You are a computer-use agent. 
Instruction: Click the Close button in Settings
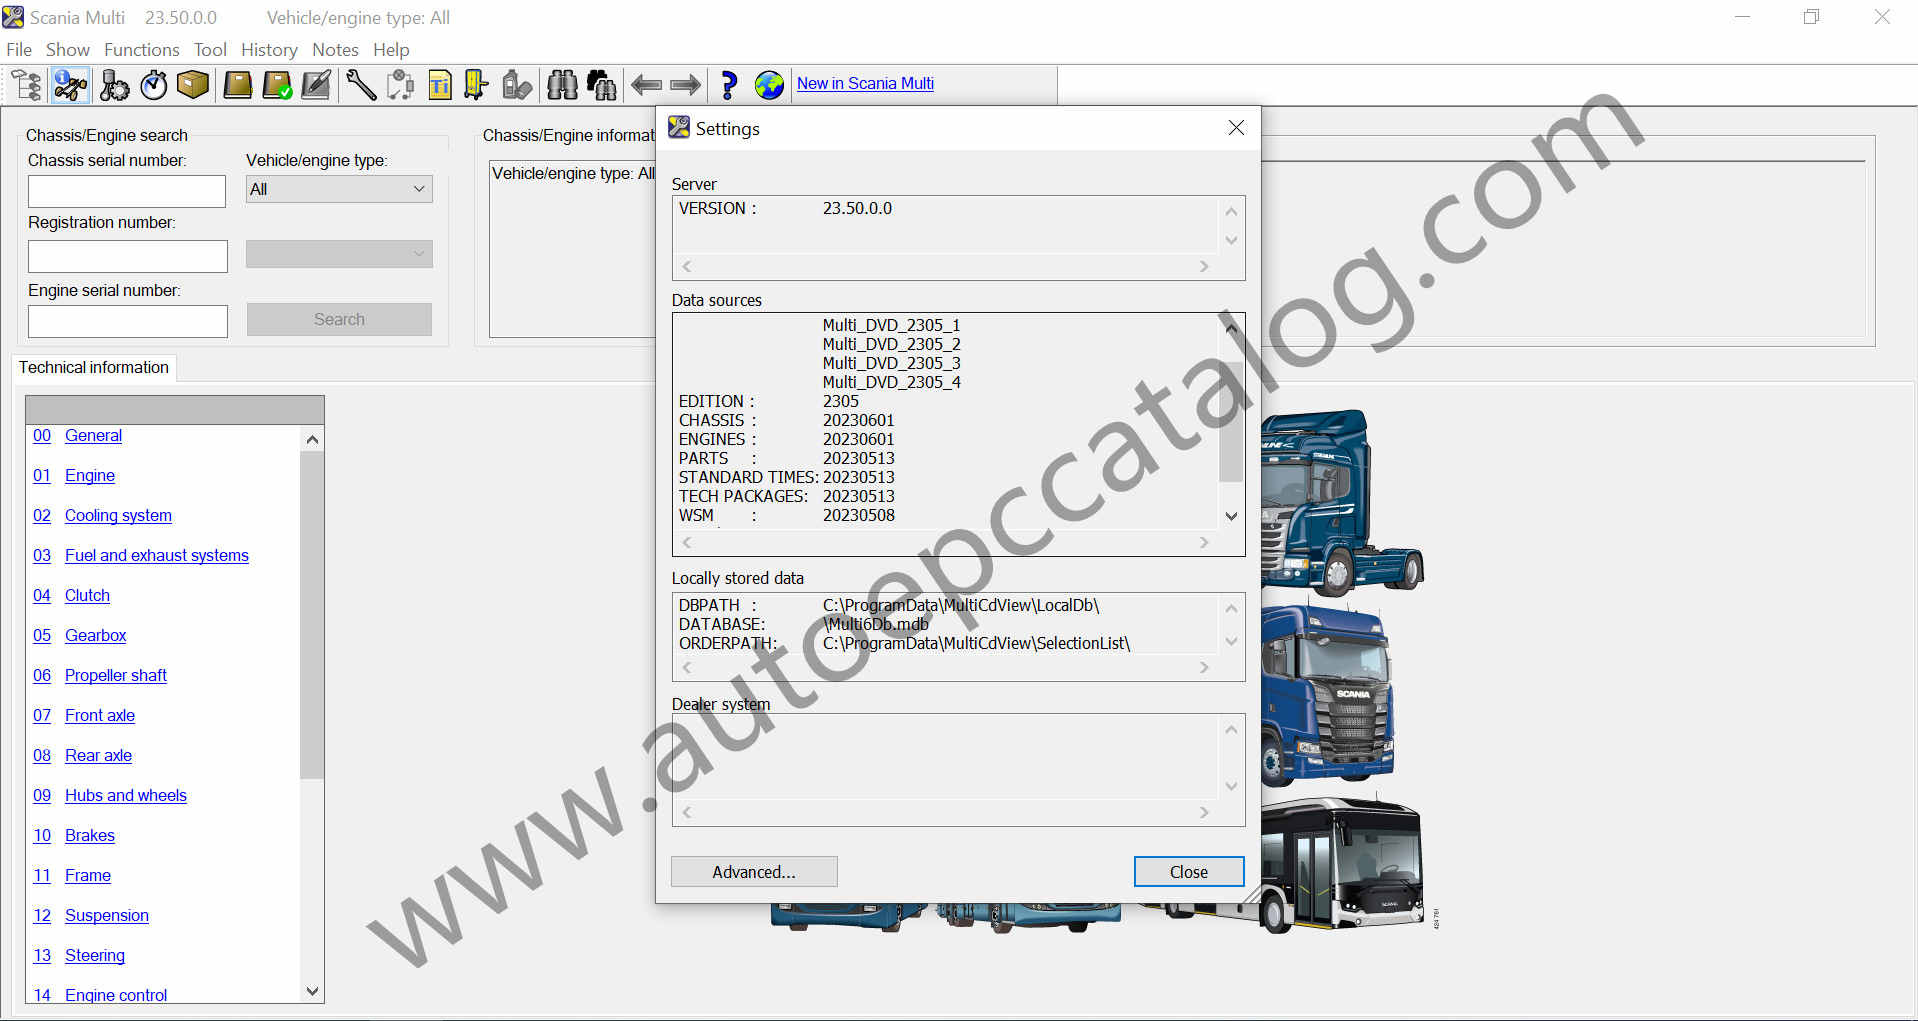coord(1189,872)
